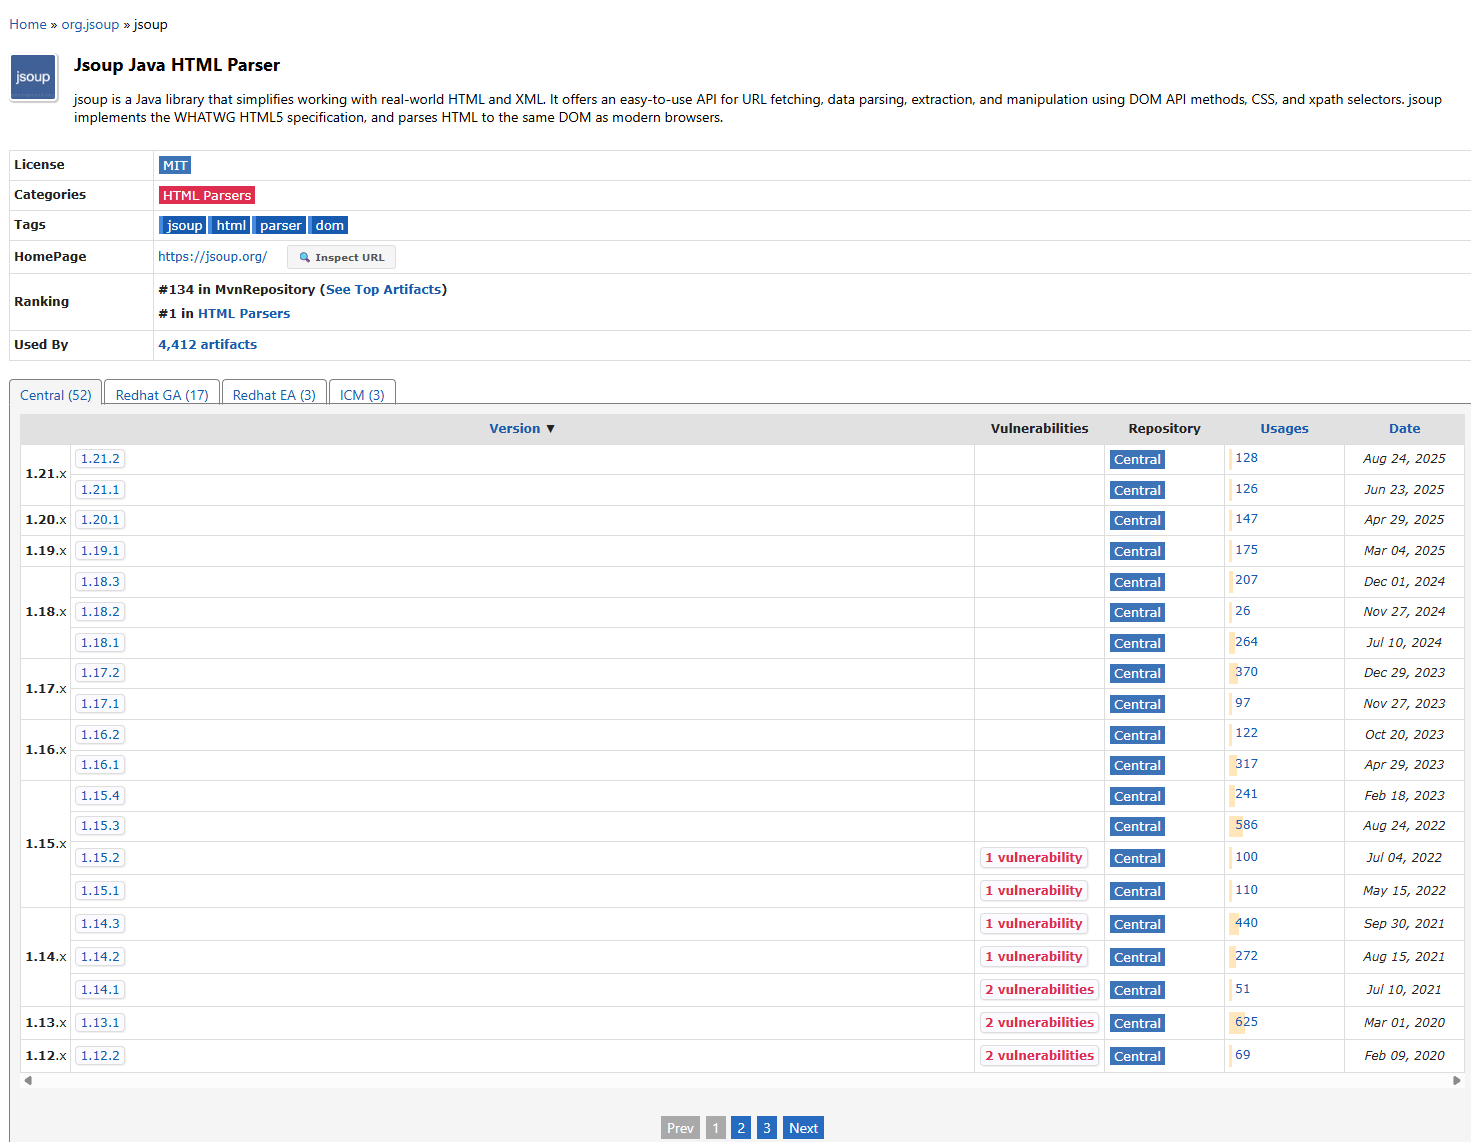Viewport: 1471px width, 1142px height.
Task: Switch to the Redhat EA (3) tab
Action: click(x=274, y=394)
